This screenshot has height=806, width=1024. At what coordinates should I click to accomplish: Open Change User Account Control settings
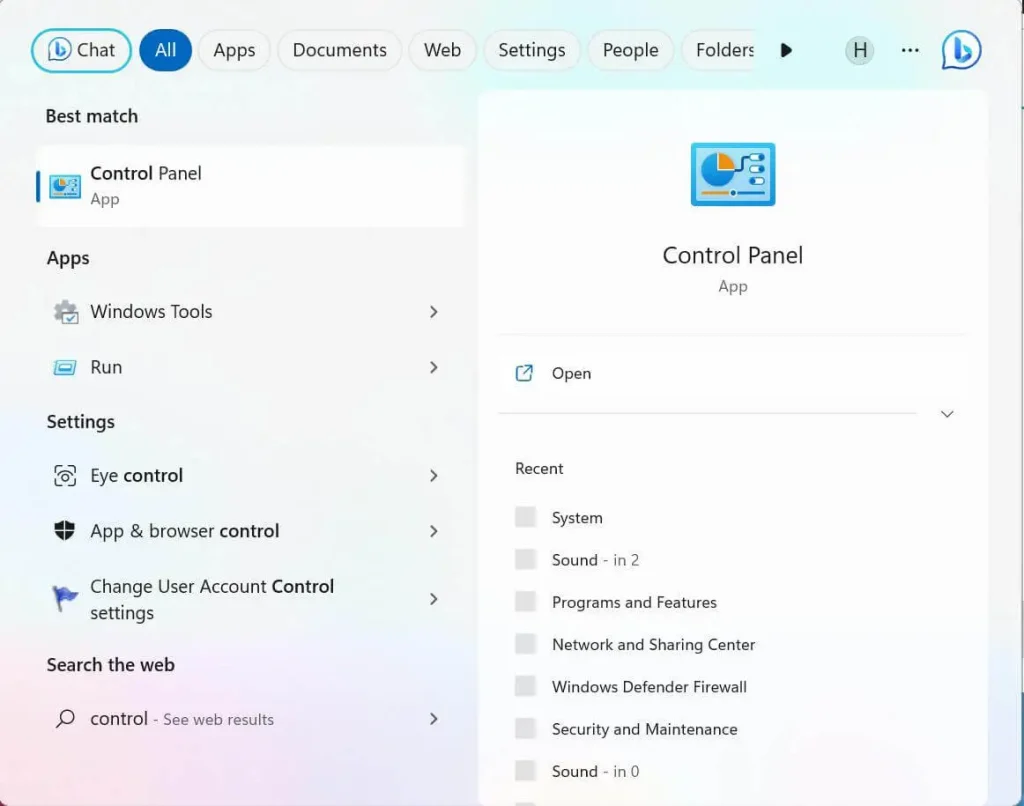(x=250, y=599)
